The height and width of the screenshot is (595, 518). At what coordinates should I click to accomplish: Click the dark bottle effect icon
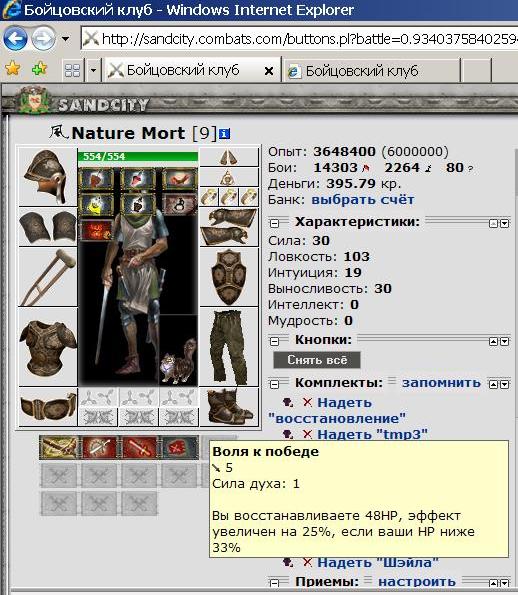[x=138, y=205]
